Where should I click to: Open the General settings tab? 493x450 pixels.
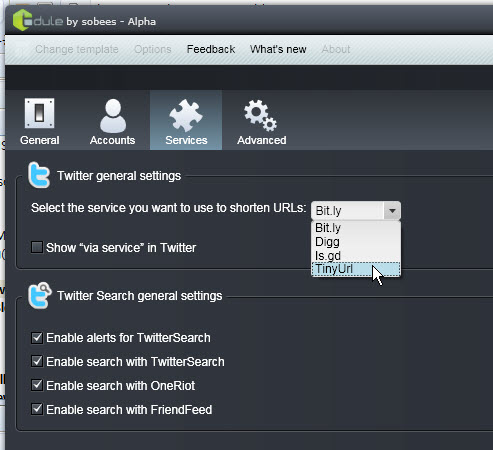[x=40, y=121]
